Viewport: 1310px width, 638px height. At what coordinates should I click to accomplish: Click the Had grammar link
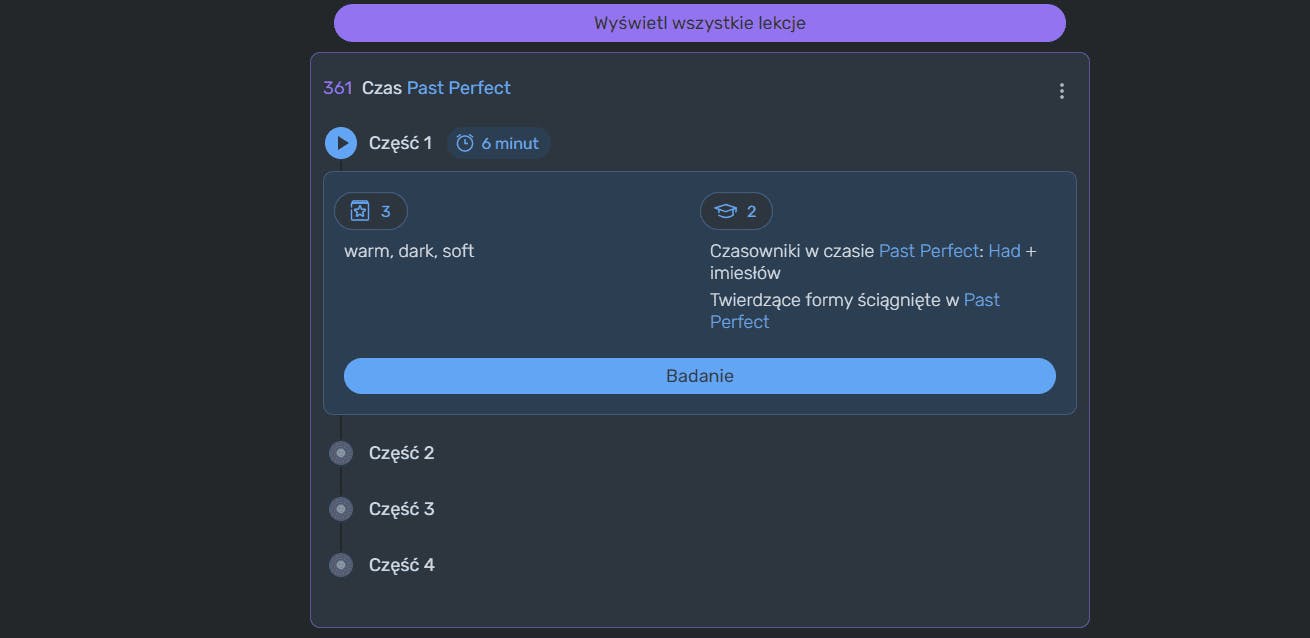click(1004, 251)
